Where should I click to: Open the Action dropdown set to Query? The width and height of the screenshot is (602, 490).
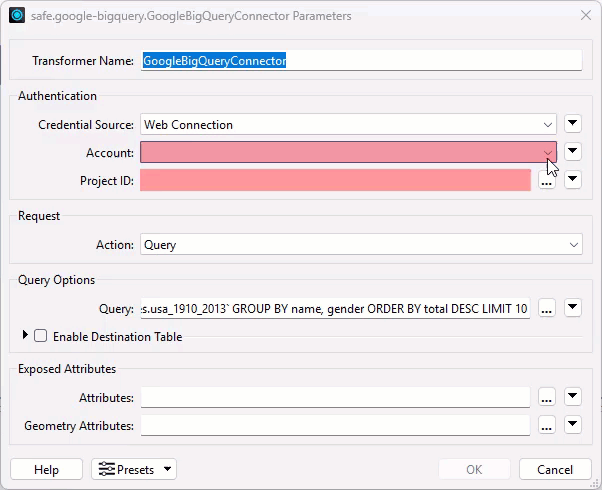361,245
